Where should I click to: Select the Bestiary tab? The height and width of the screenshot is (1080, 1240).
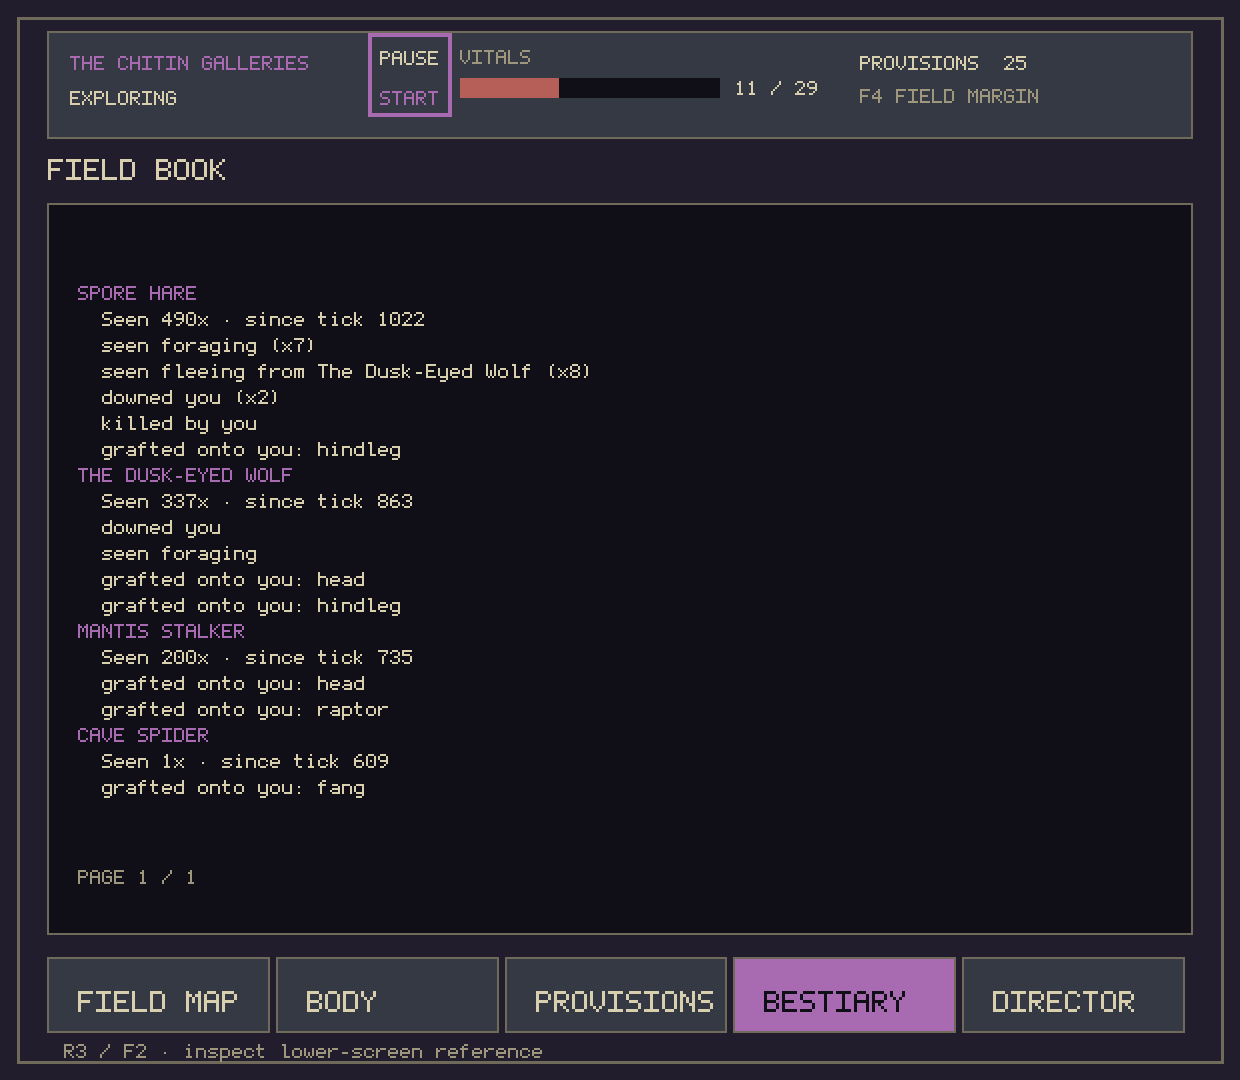tap(845, 995)
